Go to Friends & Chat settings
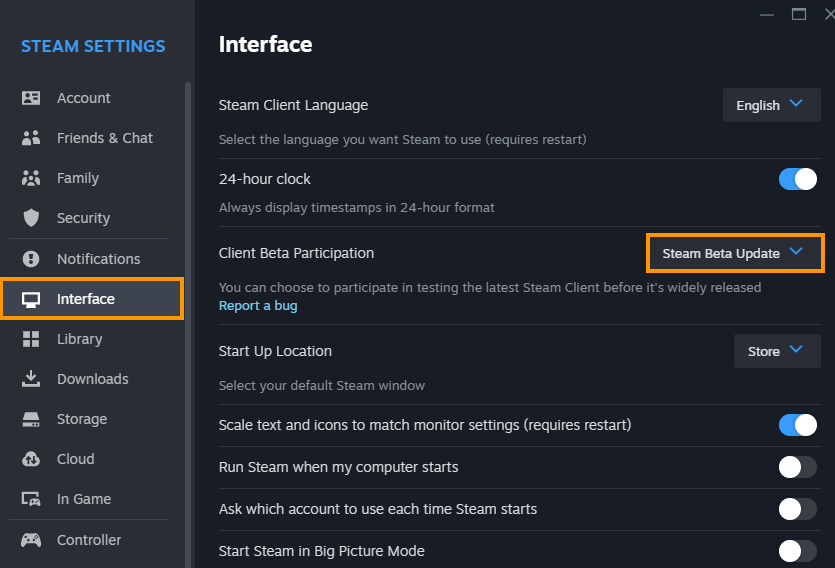The image size is (835, 568). [x=92, y=138]
